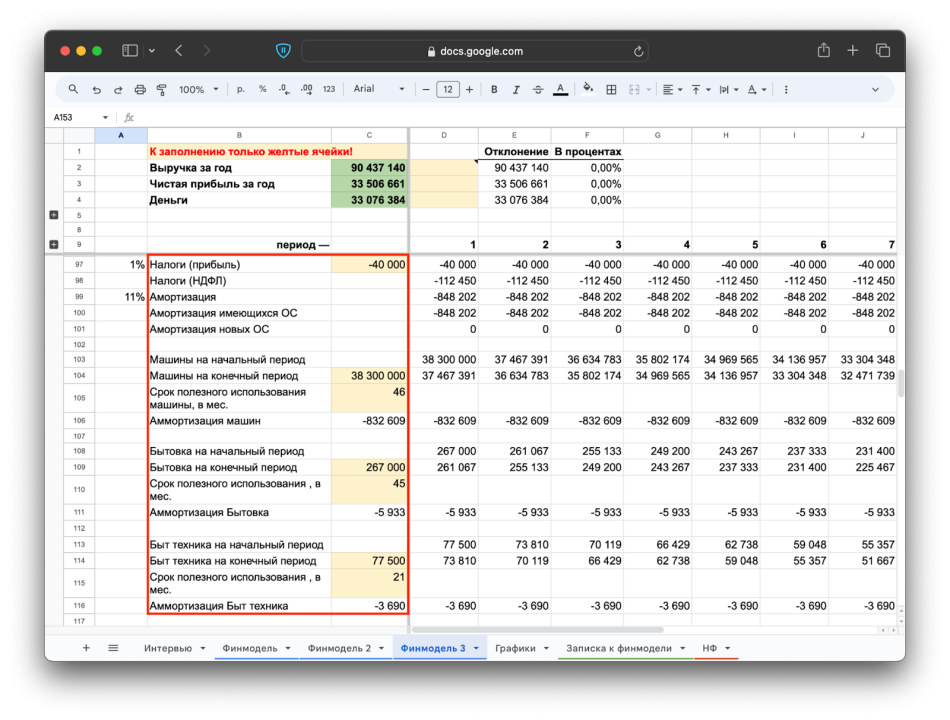Open the 100% zoom dropdown
Image resolution: width=950 pixels, height=720 pixels.
point(199,90)
